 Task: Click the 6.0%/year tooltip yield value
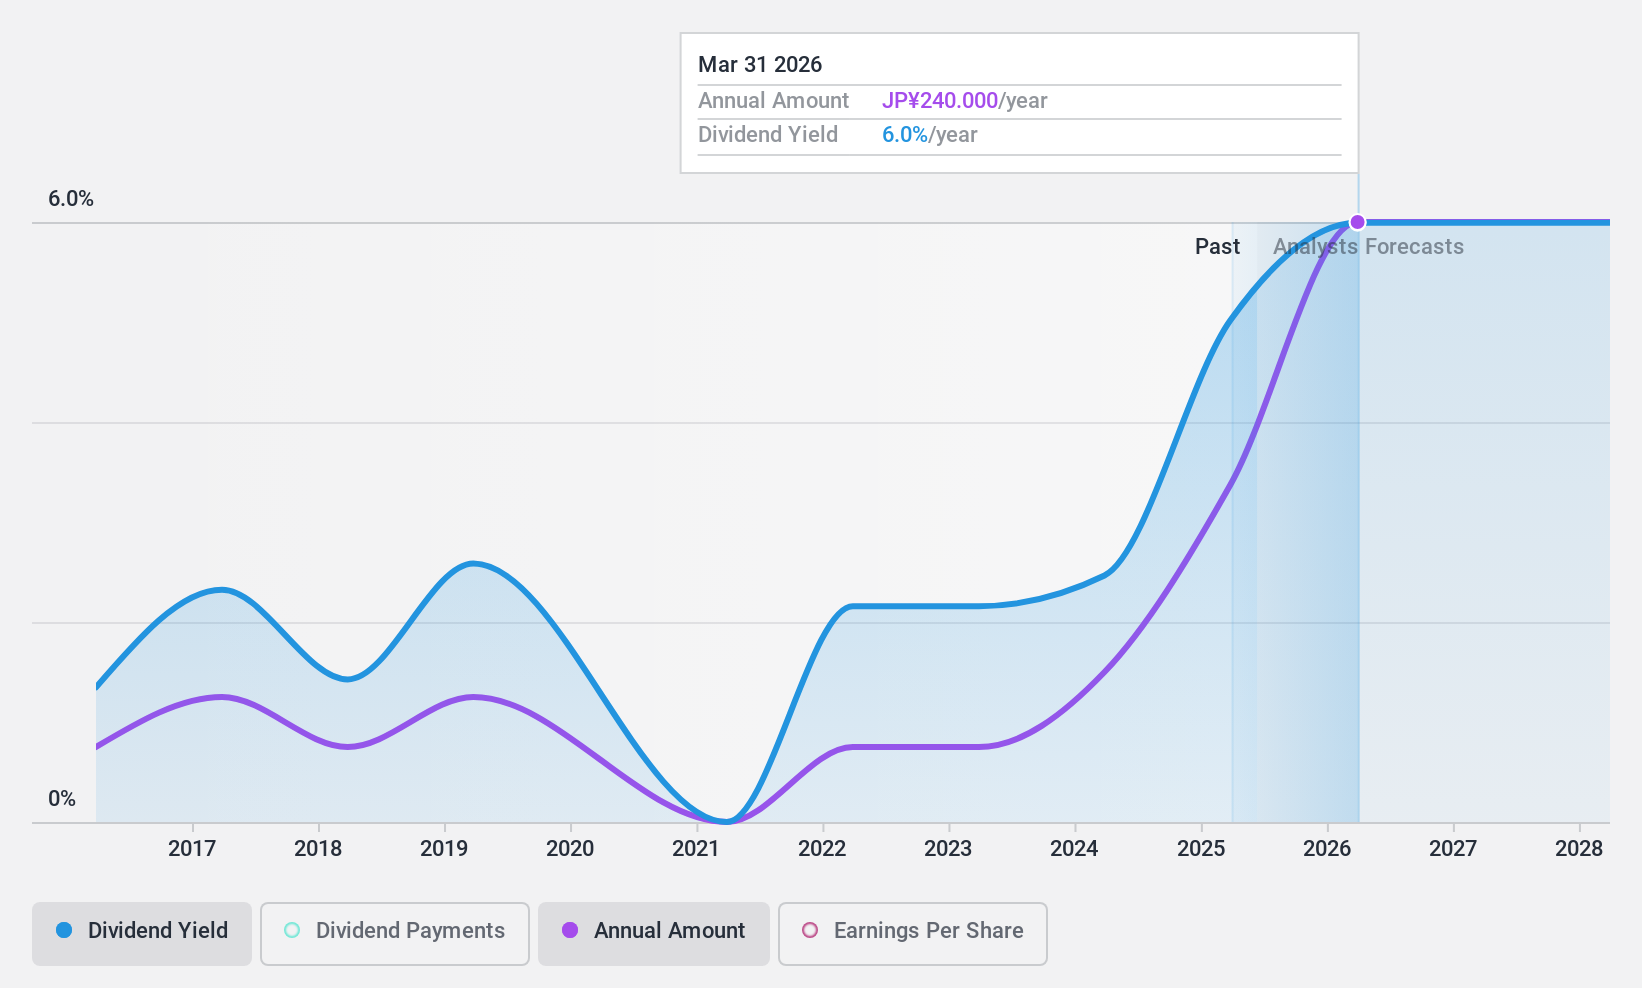[x=929, y=135]
